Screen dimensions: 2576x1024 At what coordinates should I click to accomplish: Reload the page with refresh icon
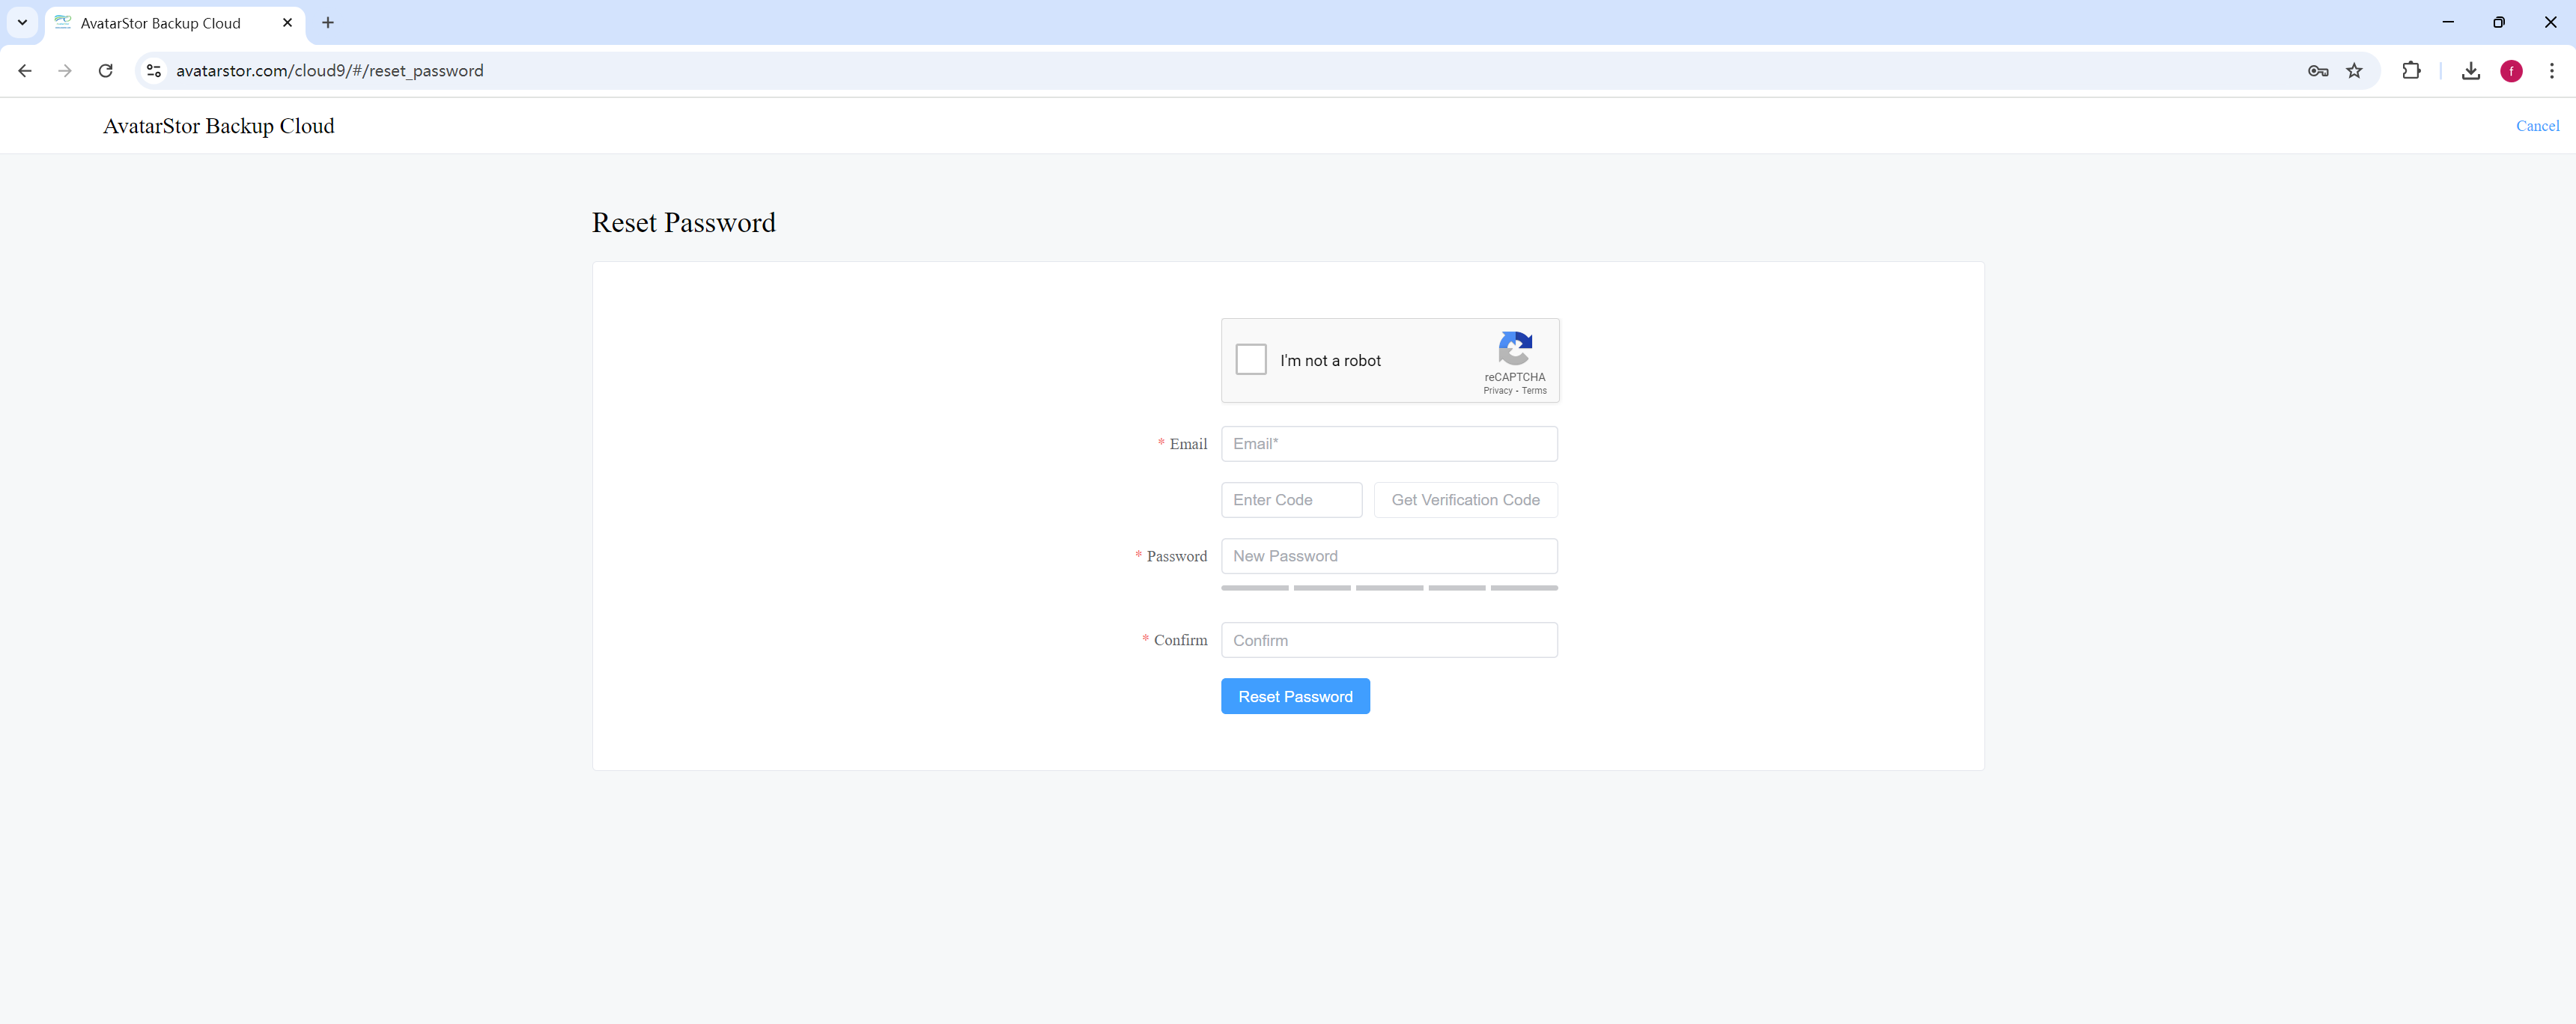coord(105,71)
